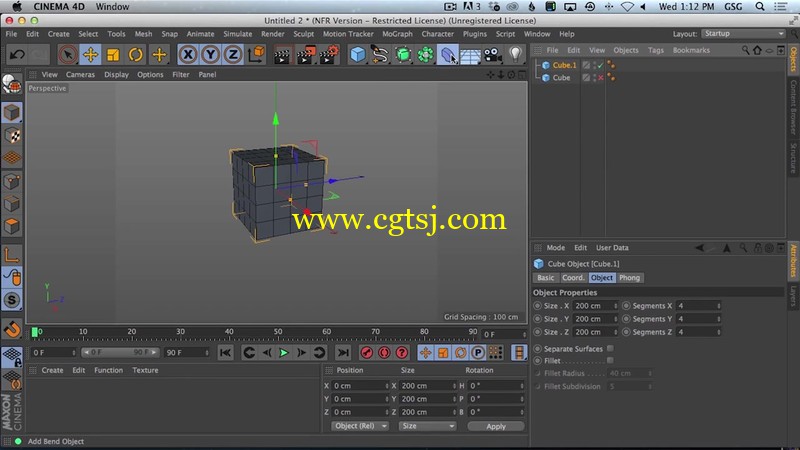Viewport: 800px width, 450px height.
Task: Open the Array modeling objects icon
Action: point(426,55)
